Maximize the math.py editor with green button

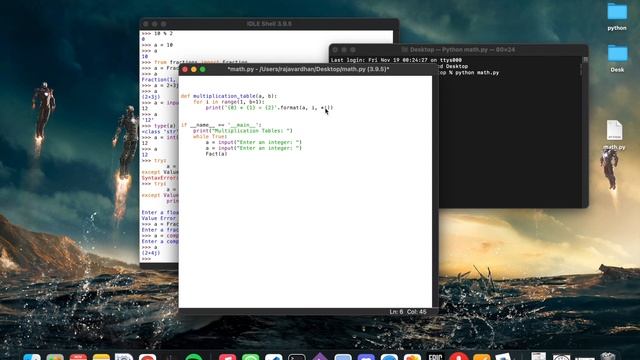coord(202,69)
